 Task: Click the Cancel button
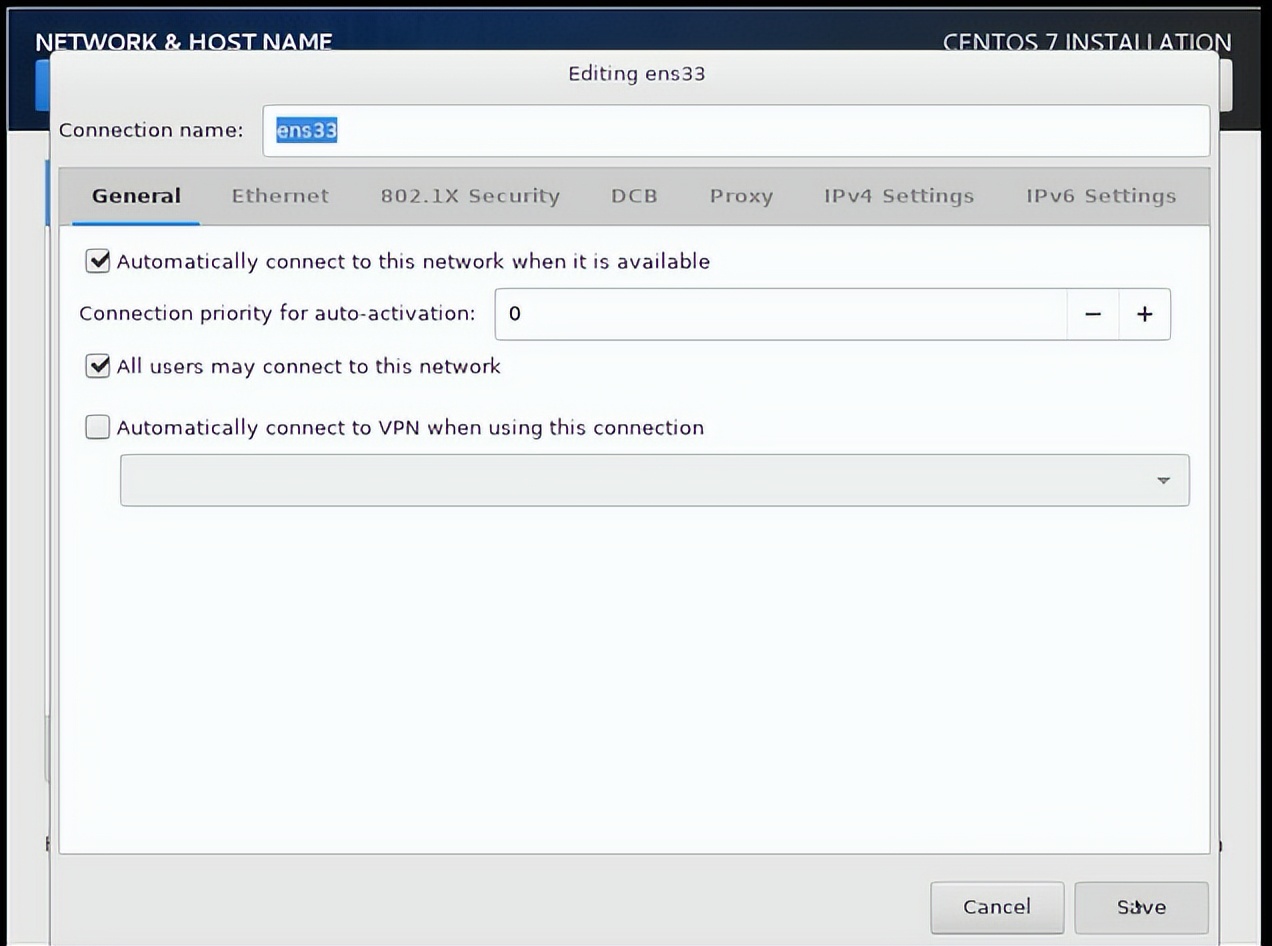pos(997,907)
